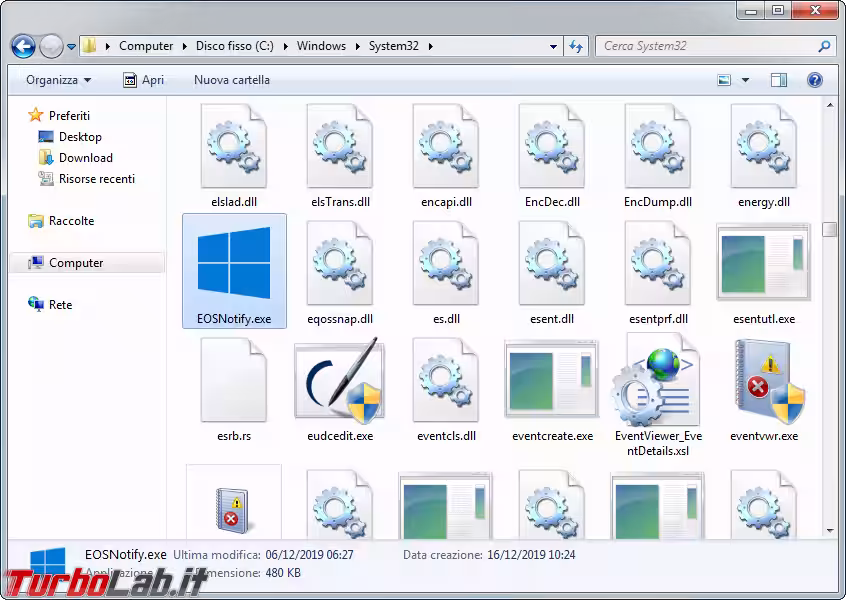Image resolution: width=846 pixels, height=600 pixels.
Task: Toggle the preview pane button
Action: click(x=779, y=80)
